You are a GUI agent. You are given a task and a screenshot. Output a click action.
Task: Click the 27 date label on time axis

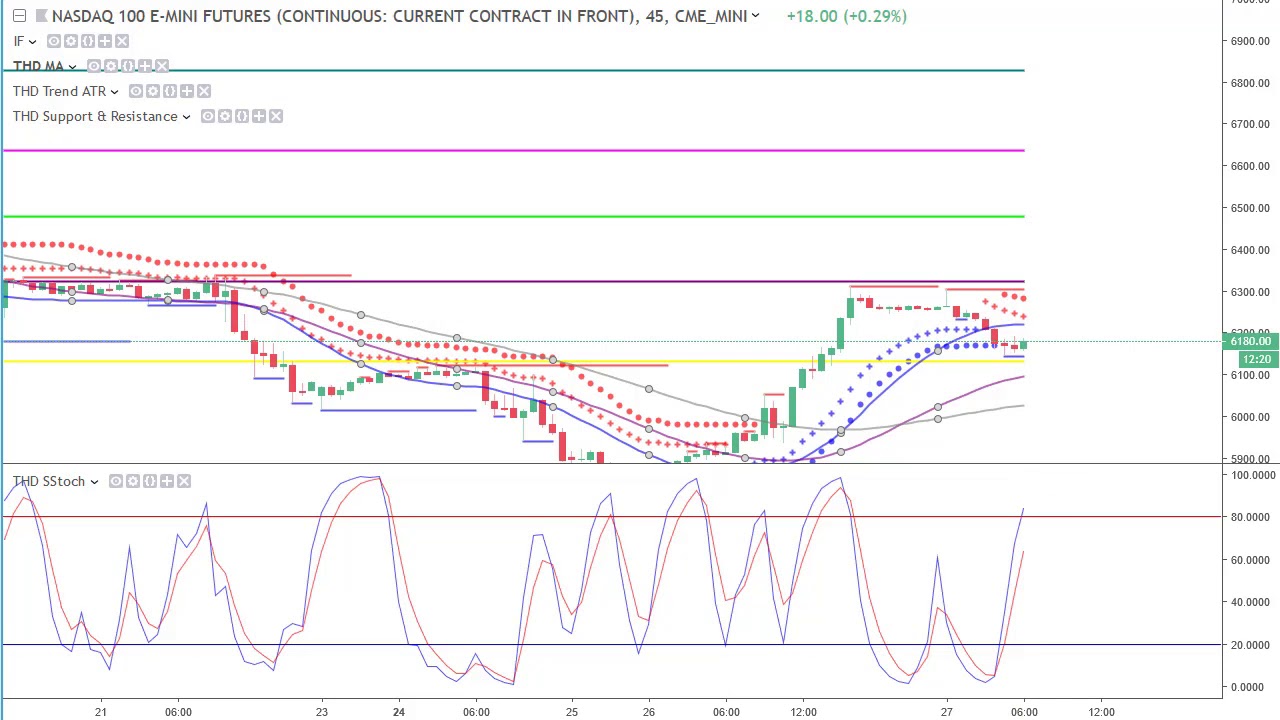click(x=946, y=712)
